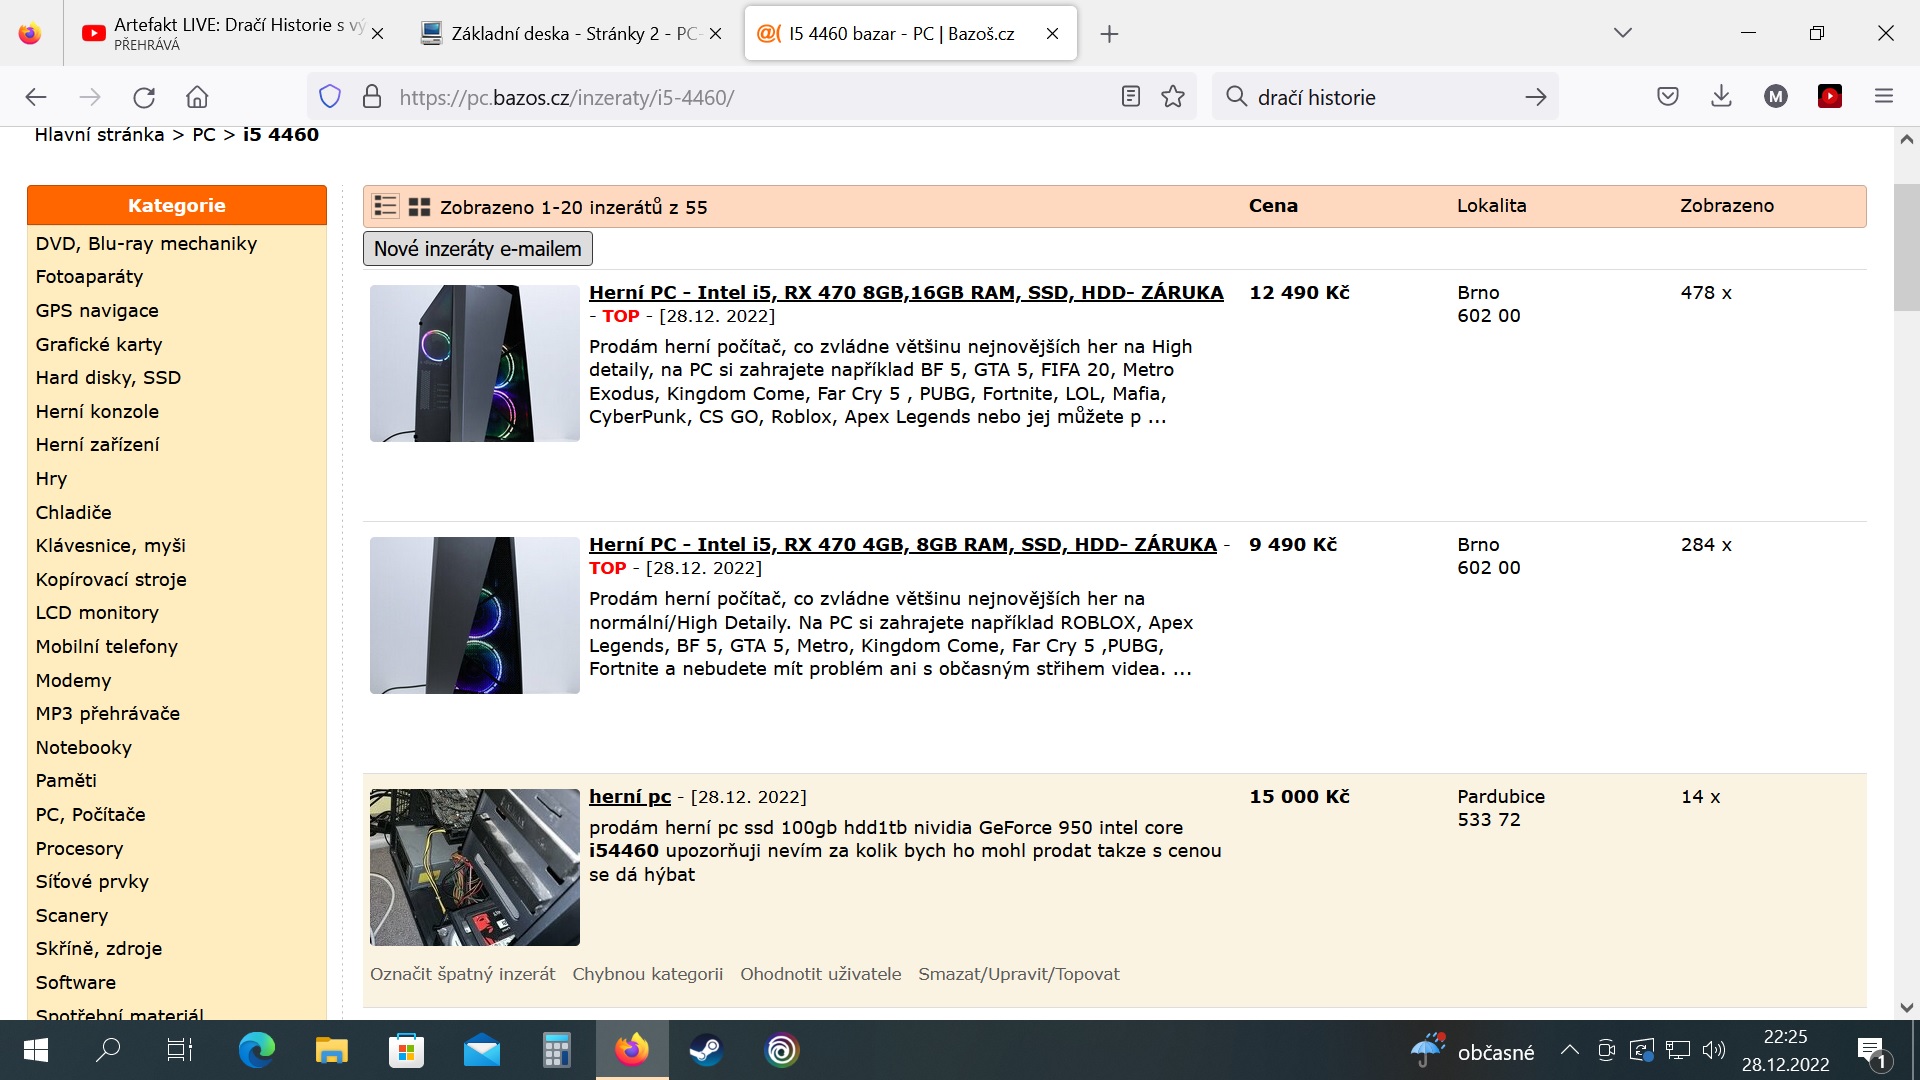Expand list of all open tabs
The image size is (1920, 1080).
(x=1622, y=33)
